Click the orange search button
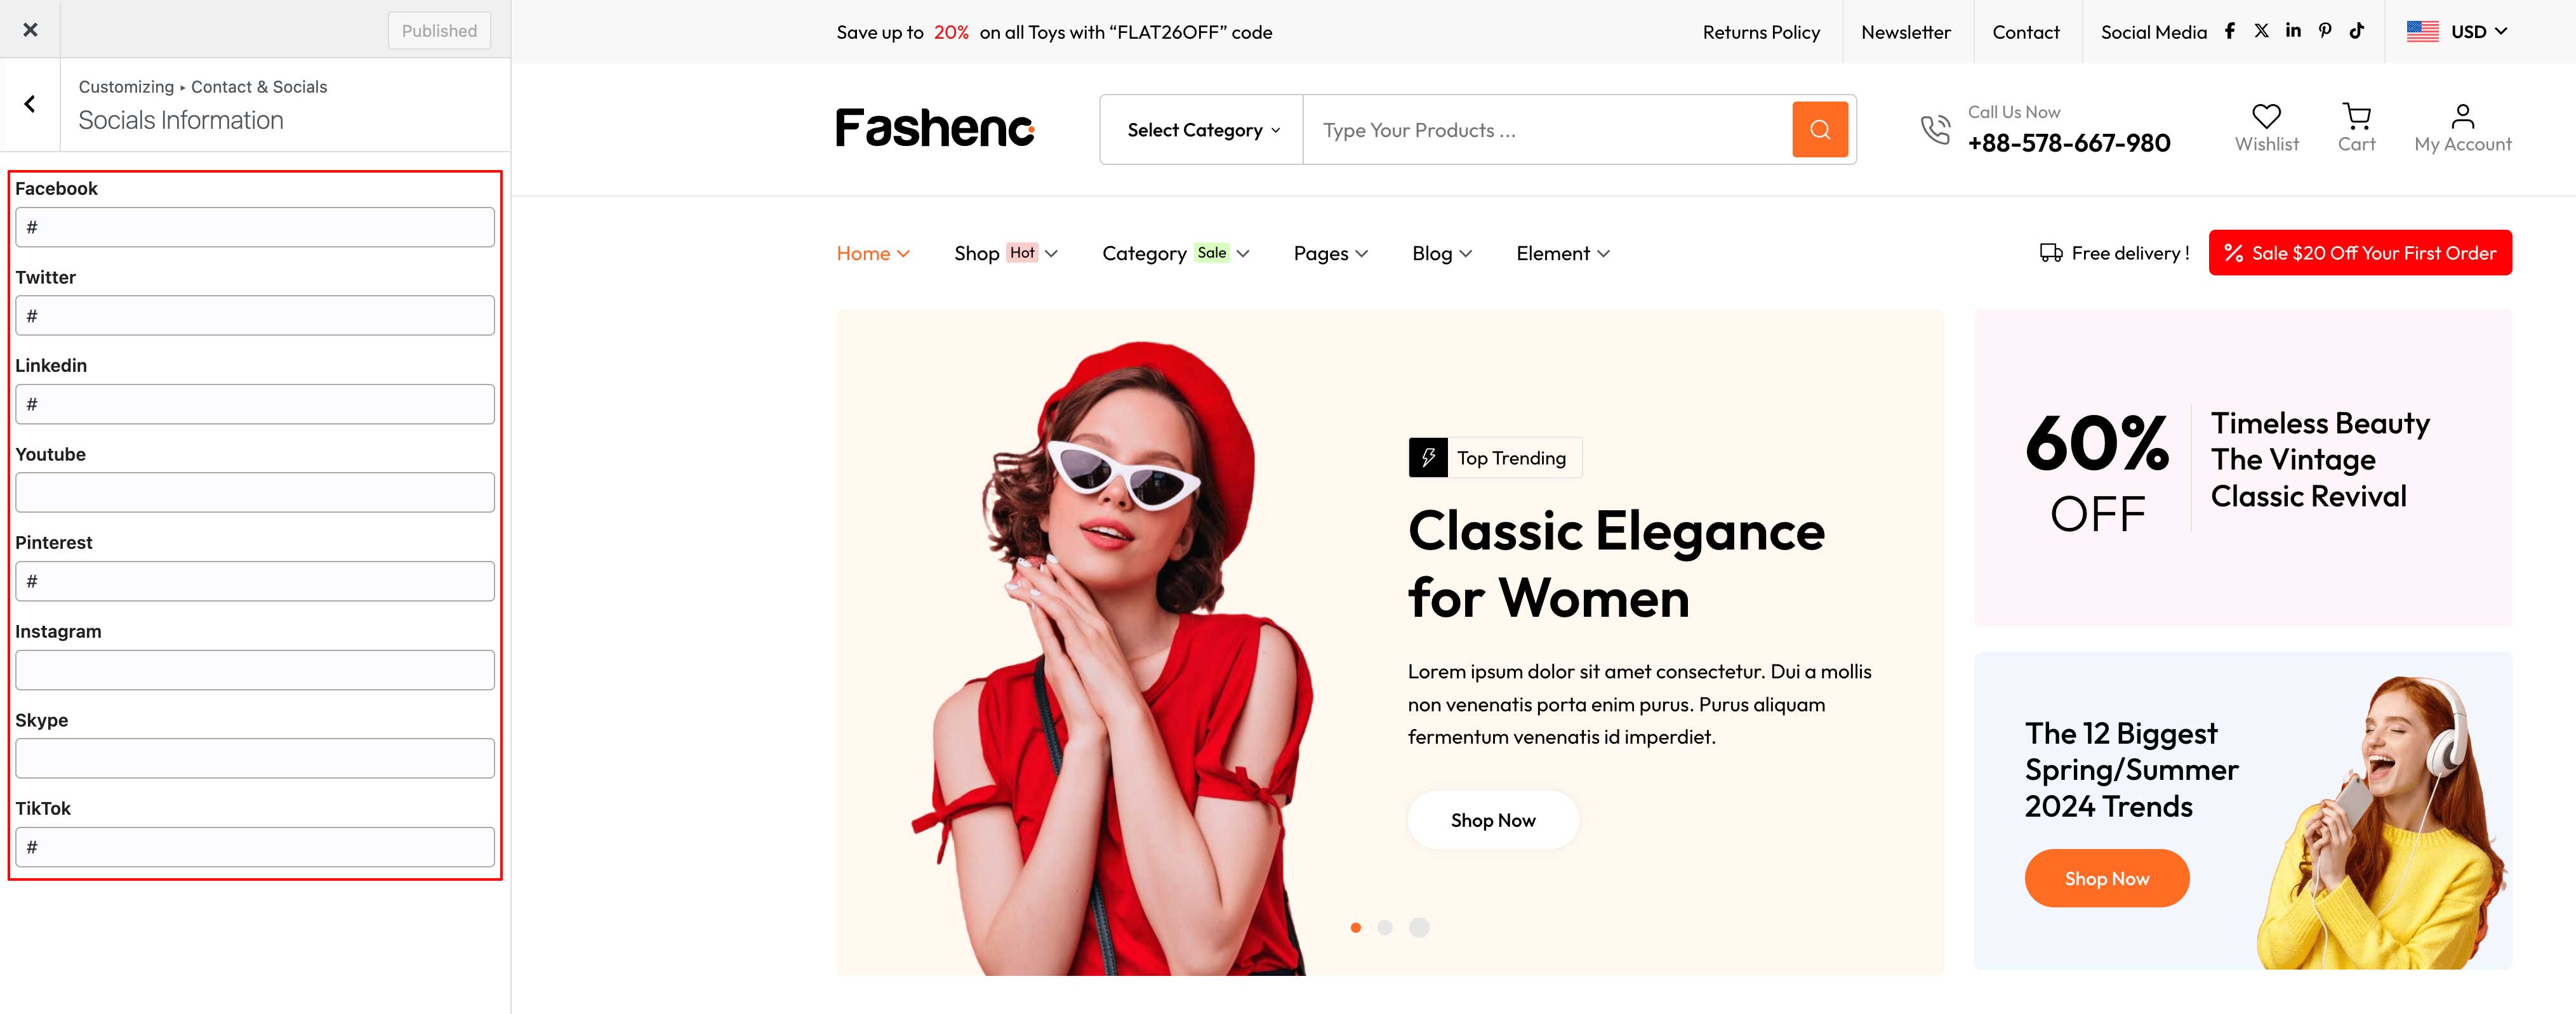 (x=1820, y=130)
